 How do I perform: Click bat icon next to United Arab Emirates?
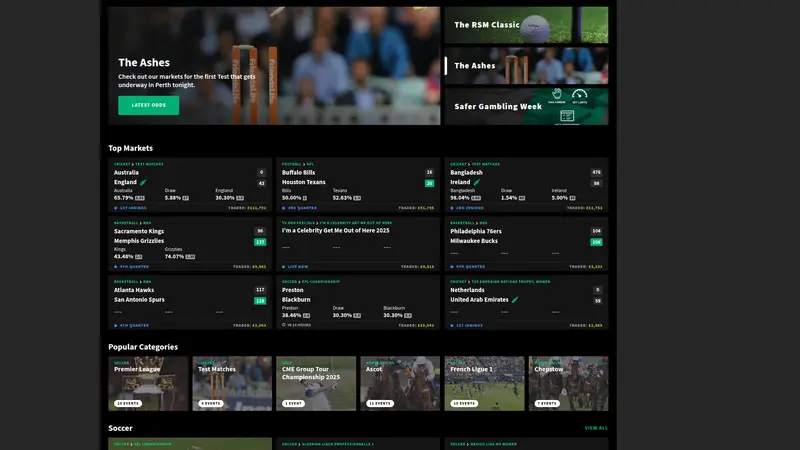point(515,299)
